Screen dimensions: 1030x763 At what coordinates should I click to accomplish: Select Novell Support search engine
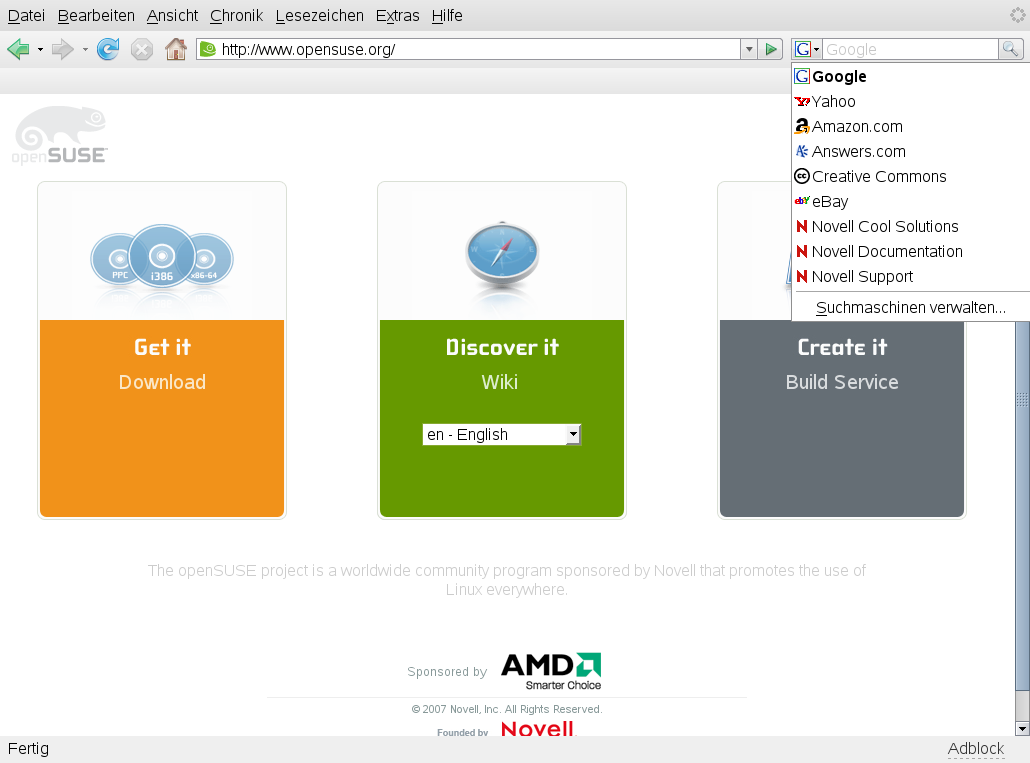[x=910, y=276]
